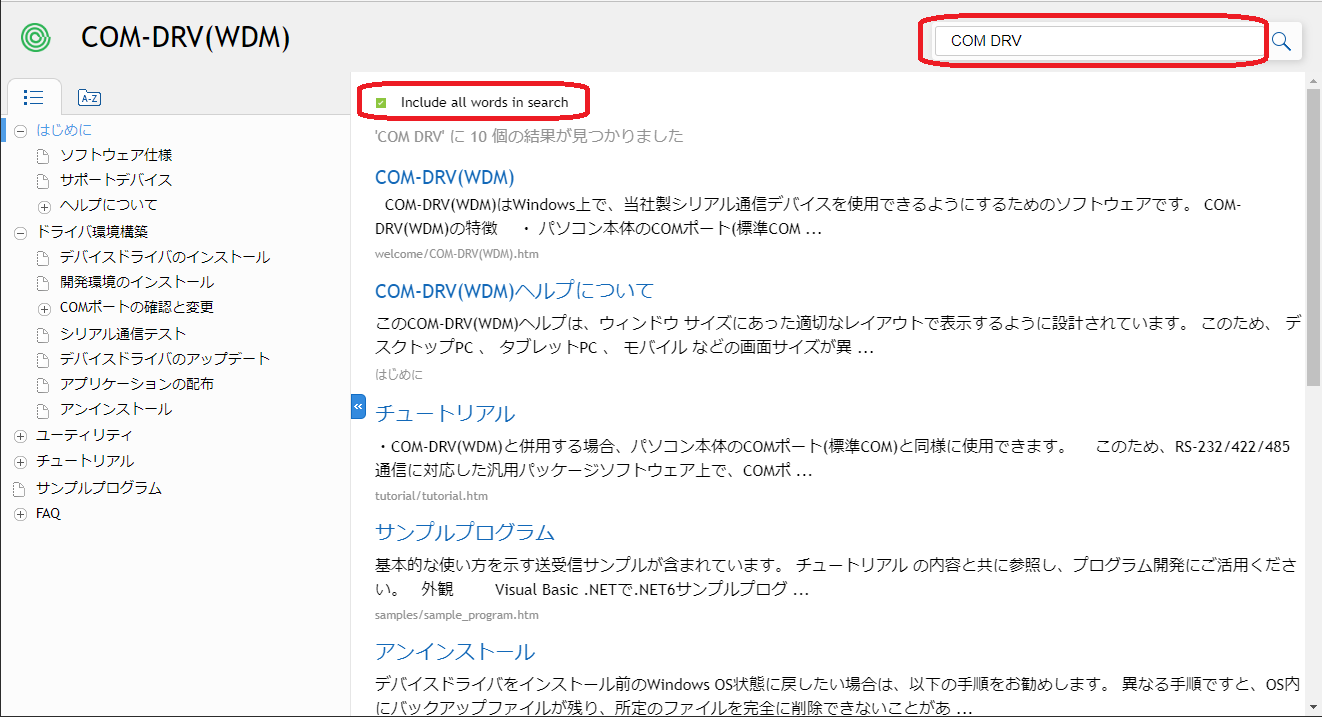Expand the FAQ tree node
This screenshot has height=717, width=1322.
coord(20,514)
